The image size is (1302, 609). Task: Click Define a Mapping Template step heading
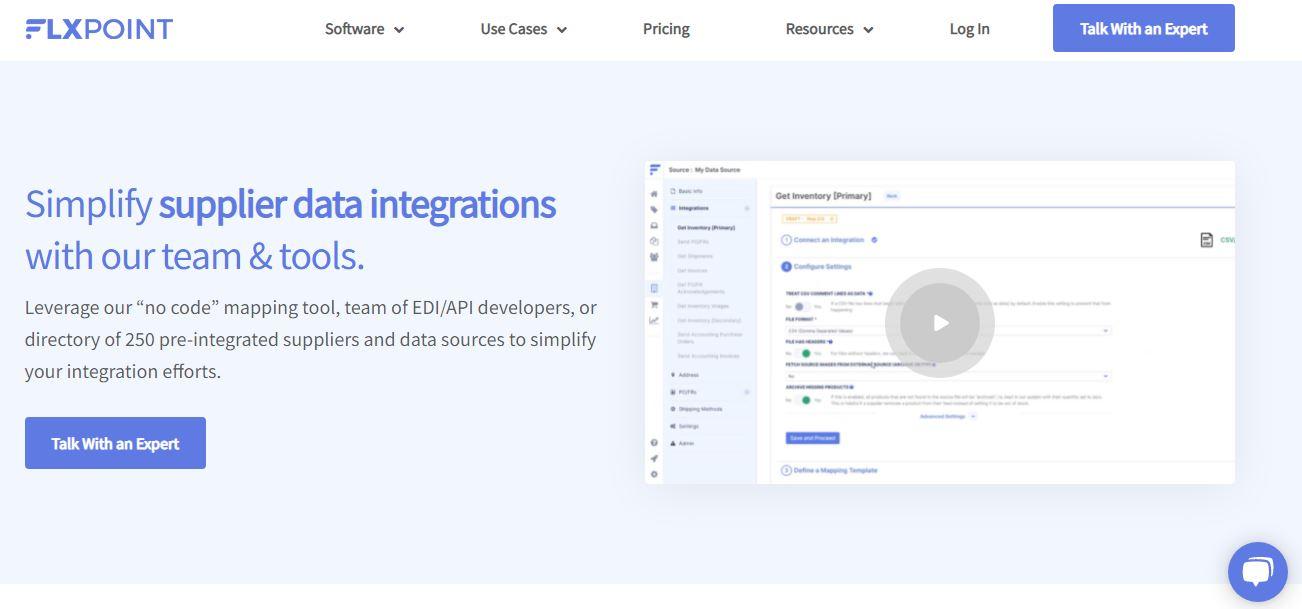pyautogui.click(x=835, y=470)
